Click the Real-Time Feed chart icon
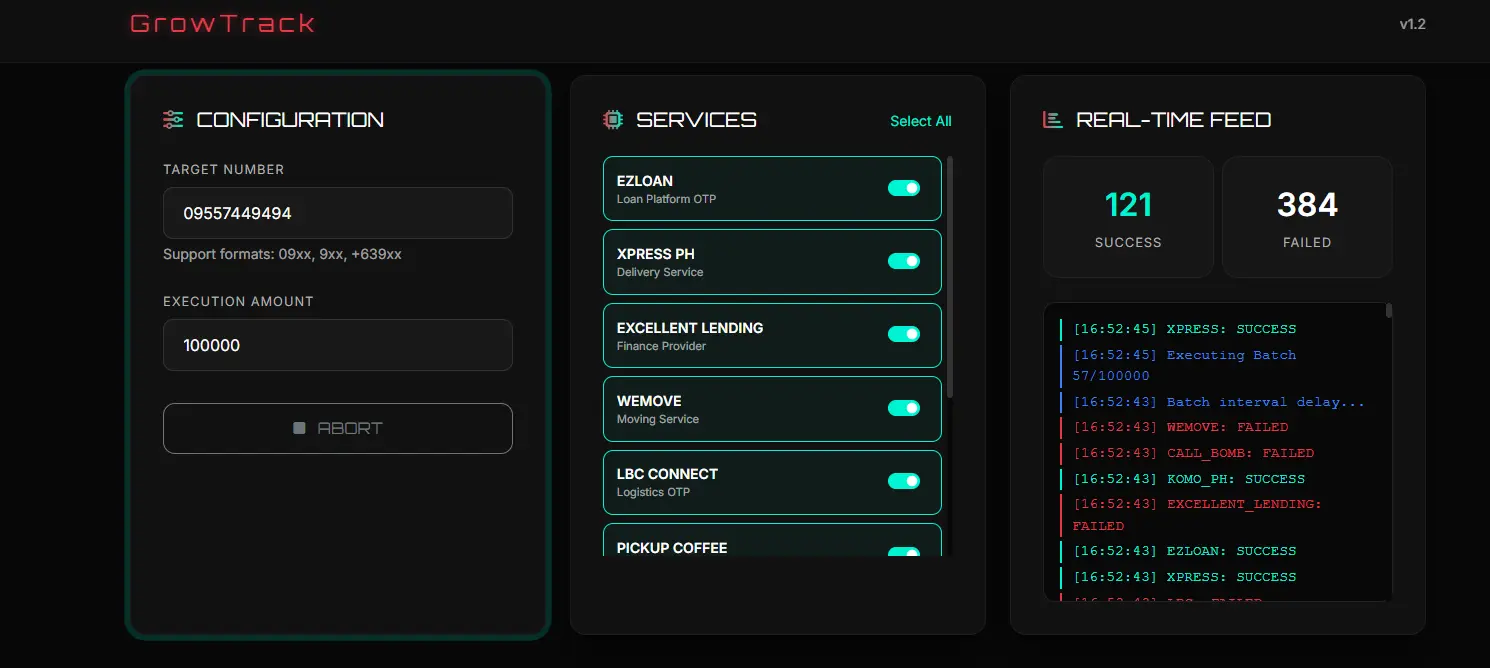 coord(1052,120)
